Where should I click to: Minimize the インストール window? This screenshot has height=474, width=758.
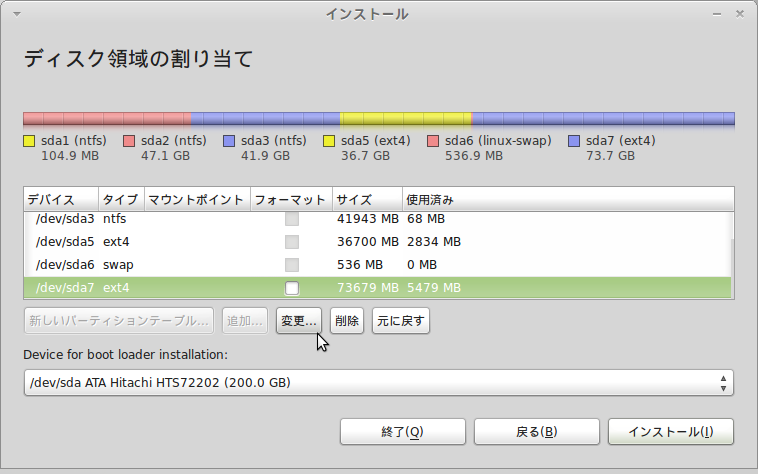point(717,14)
